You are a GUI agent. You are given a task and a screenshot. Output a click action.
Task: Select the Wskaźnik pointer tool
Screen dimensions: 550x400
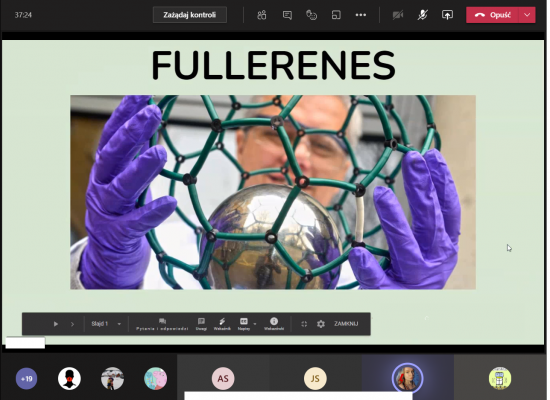(x=222, y=324)
